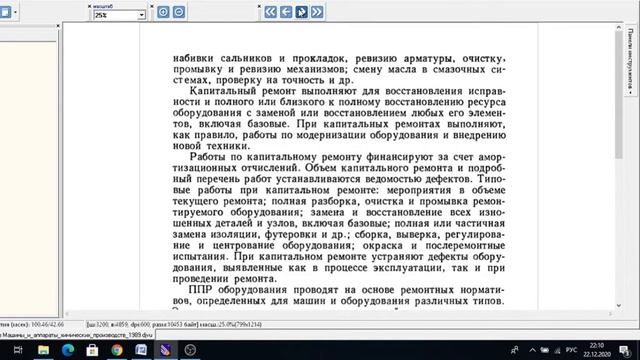Go to the previous page
The height and width of the screenshot is (360, 640).
click(x=286, y=12)
